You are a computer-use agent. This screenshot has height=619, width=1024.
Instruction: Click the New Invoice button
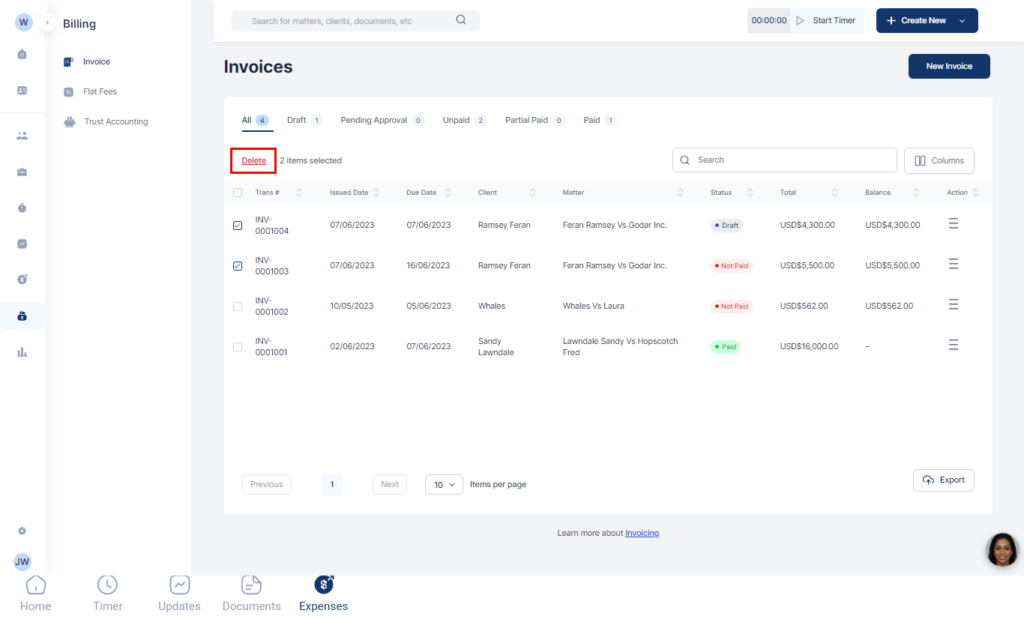pos(948,66)
